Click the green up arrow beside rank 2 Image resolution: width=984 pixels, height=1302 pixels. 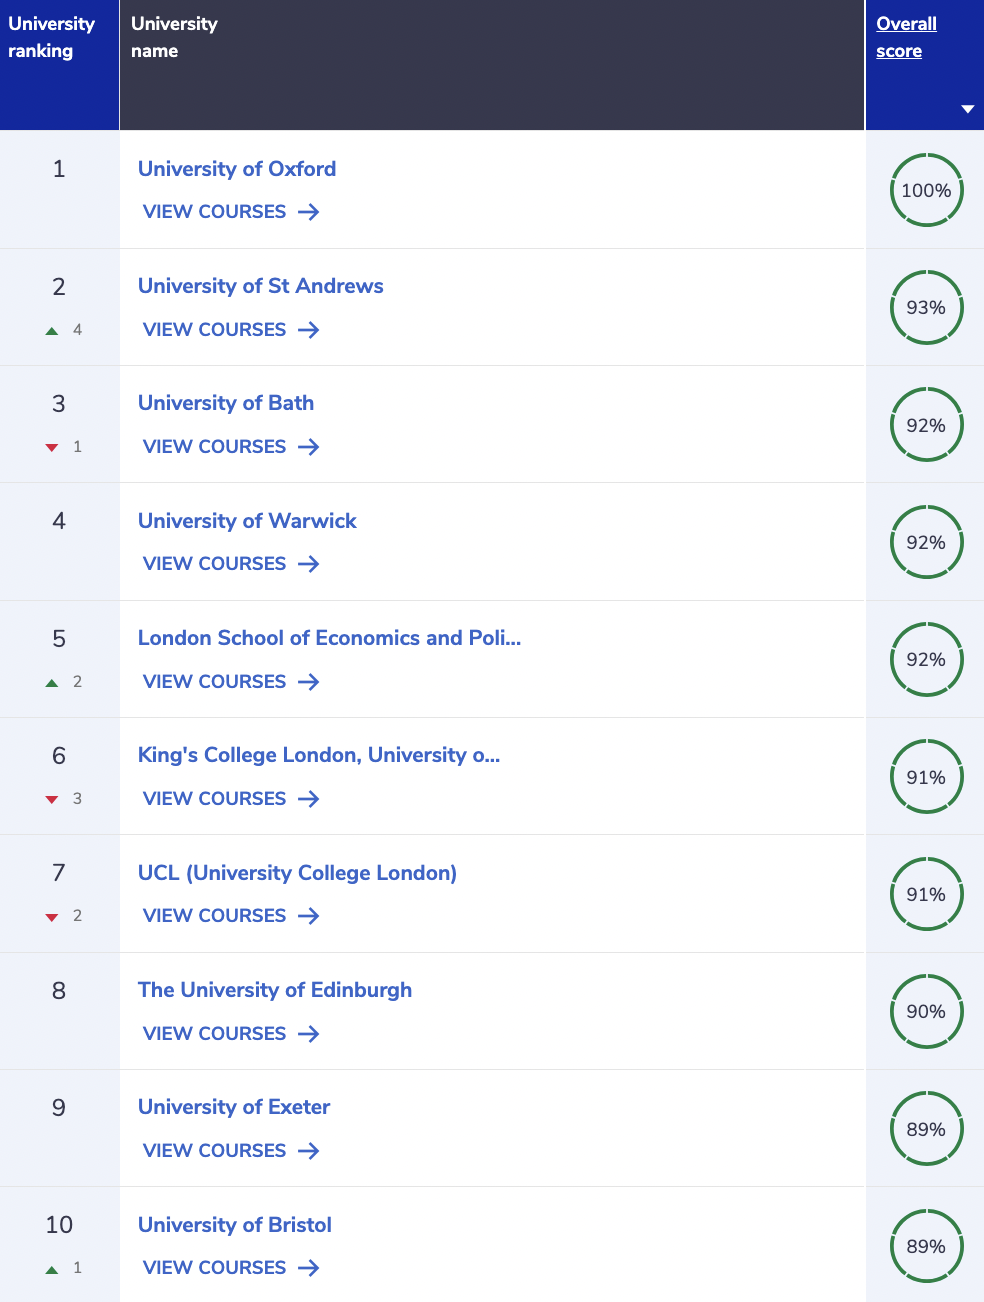[52, 331]
